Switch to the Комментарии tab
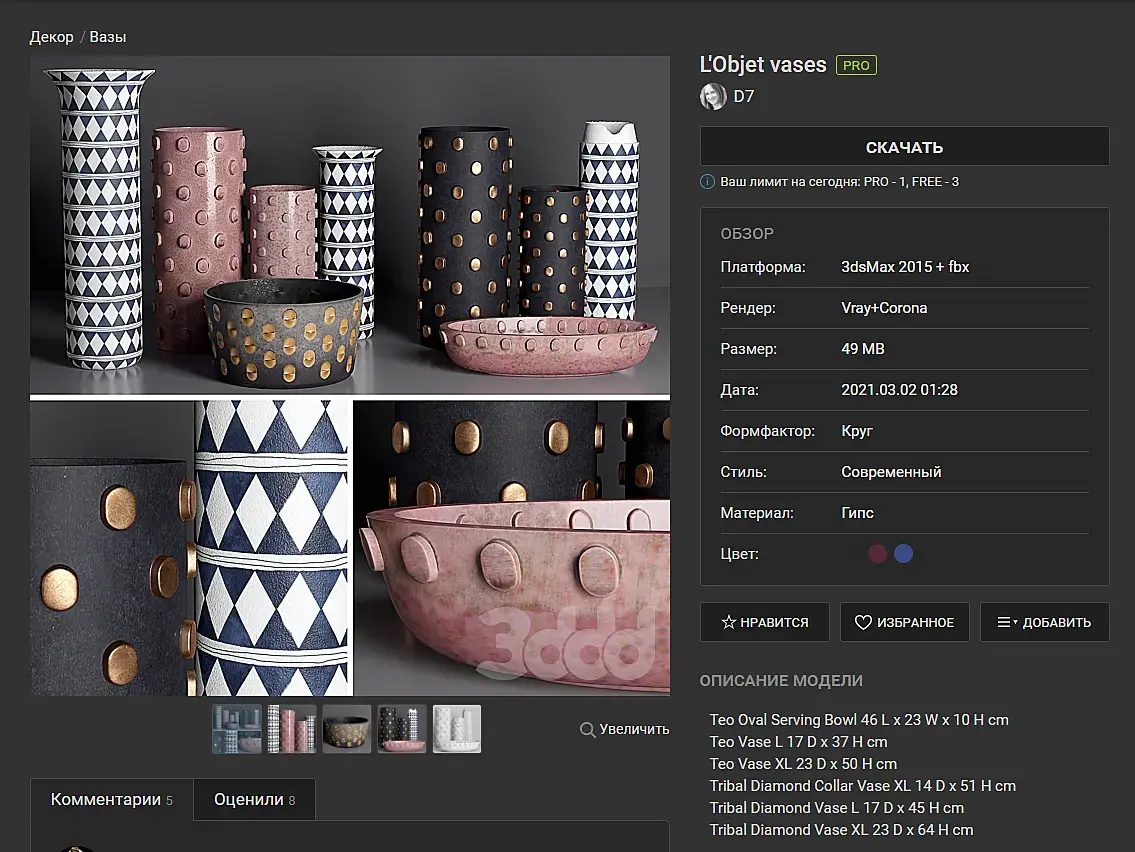The width and height of the screenshot is (1135, 852). click(111, 799)
